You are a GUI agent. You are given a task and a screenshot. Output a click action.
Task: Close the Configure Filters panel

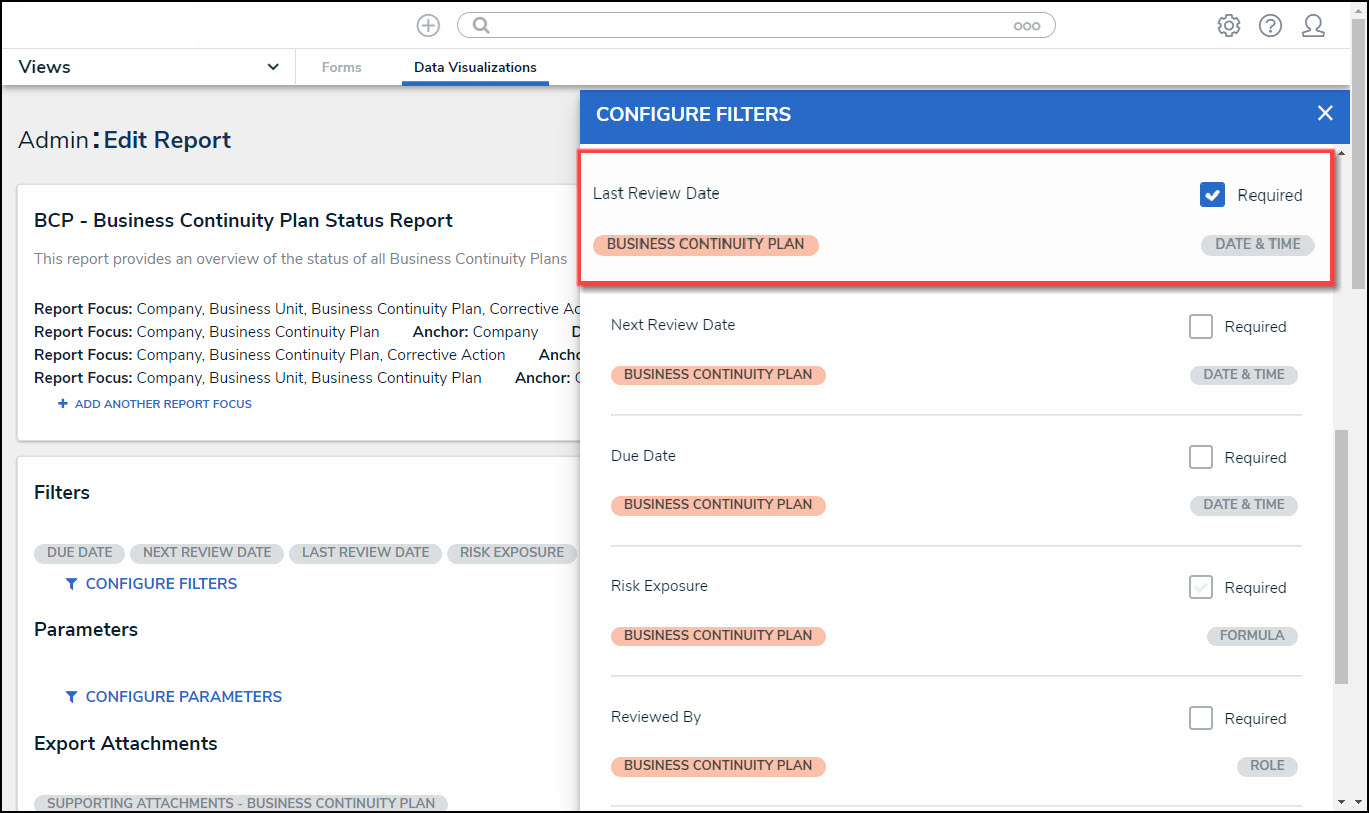pos(1325,113)
